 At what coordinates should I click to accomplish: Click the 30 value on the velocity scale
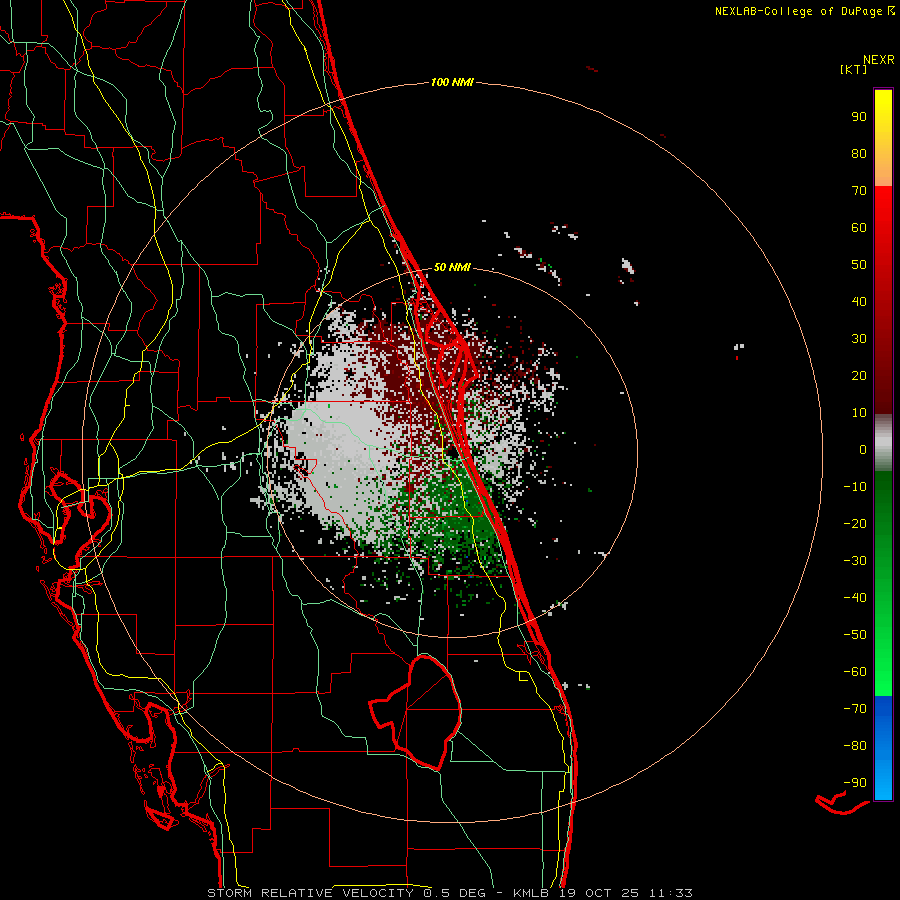coord(859,339)
